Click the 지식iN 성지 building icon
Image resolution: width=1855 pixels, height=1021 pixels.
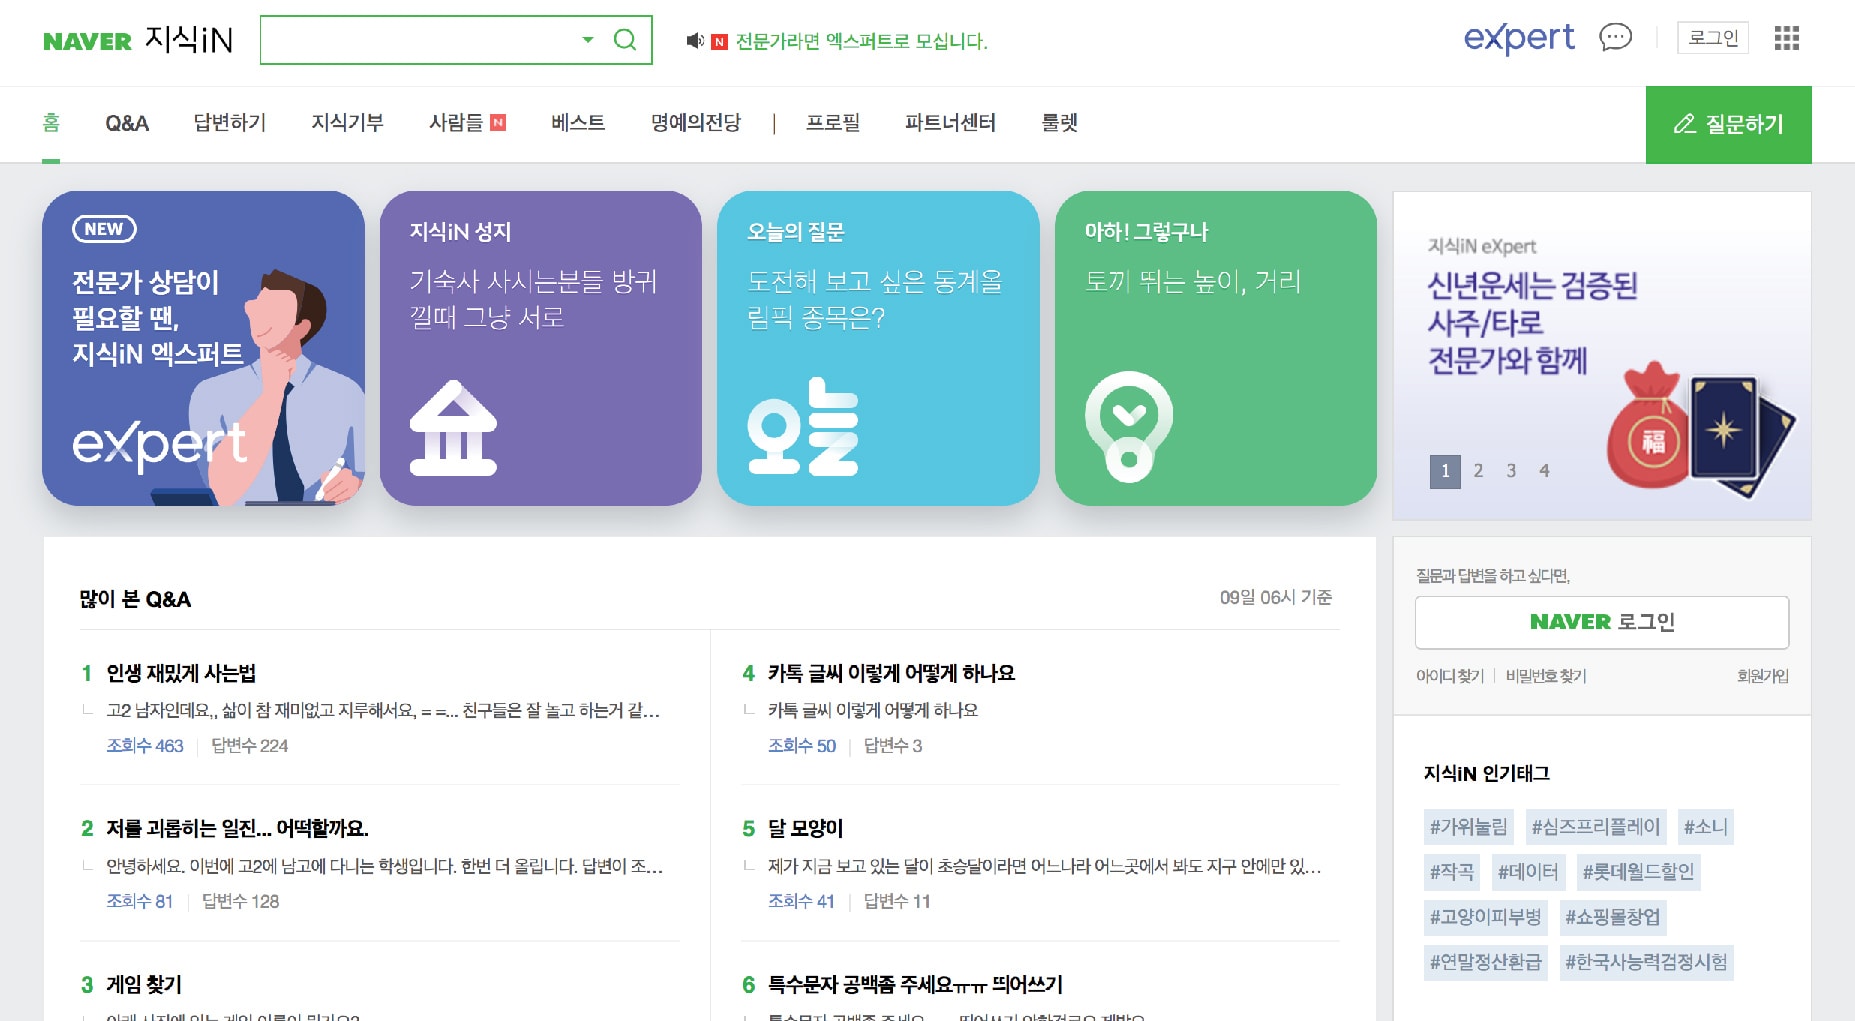pos(453,428)
